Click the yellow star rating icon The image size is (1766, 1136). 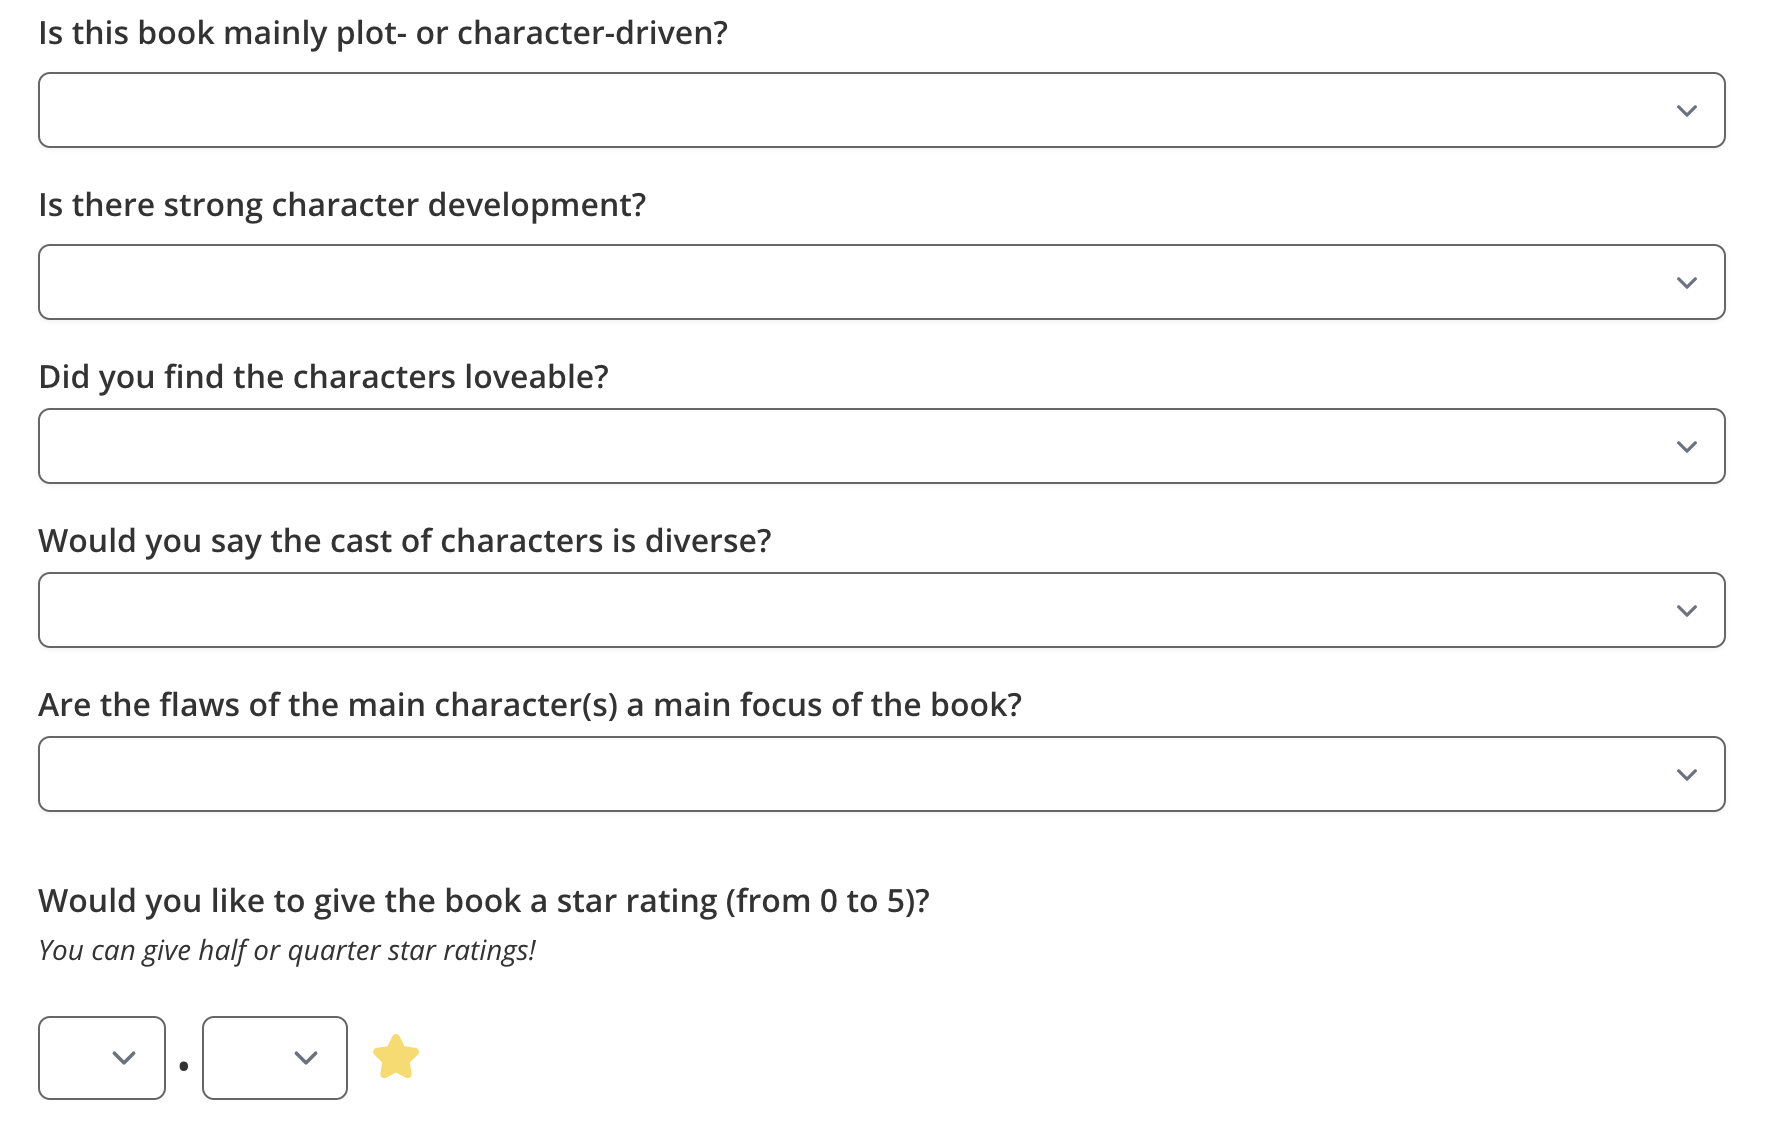point(396,1057)
